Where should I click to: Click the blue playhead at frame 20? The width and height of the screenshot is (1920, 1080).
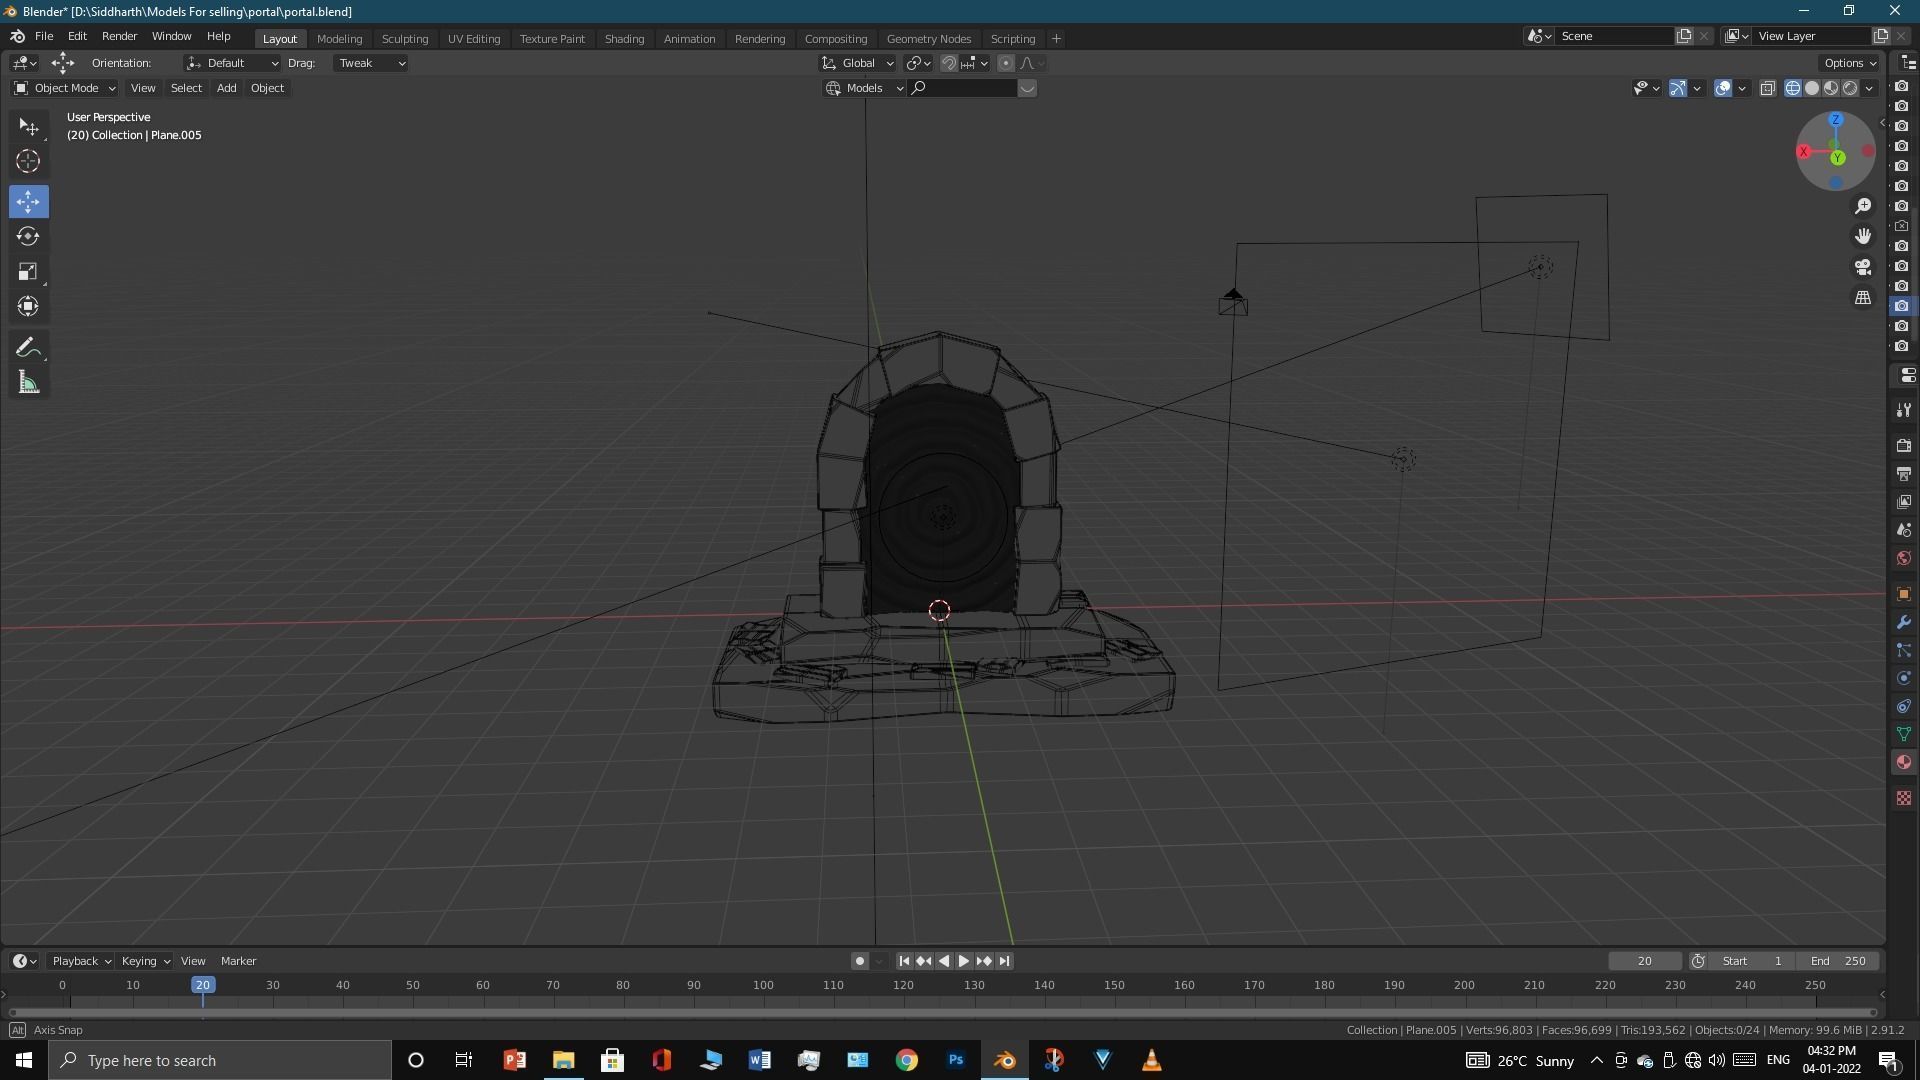pyautogui.click(x=203, y=985)
